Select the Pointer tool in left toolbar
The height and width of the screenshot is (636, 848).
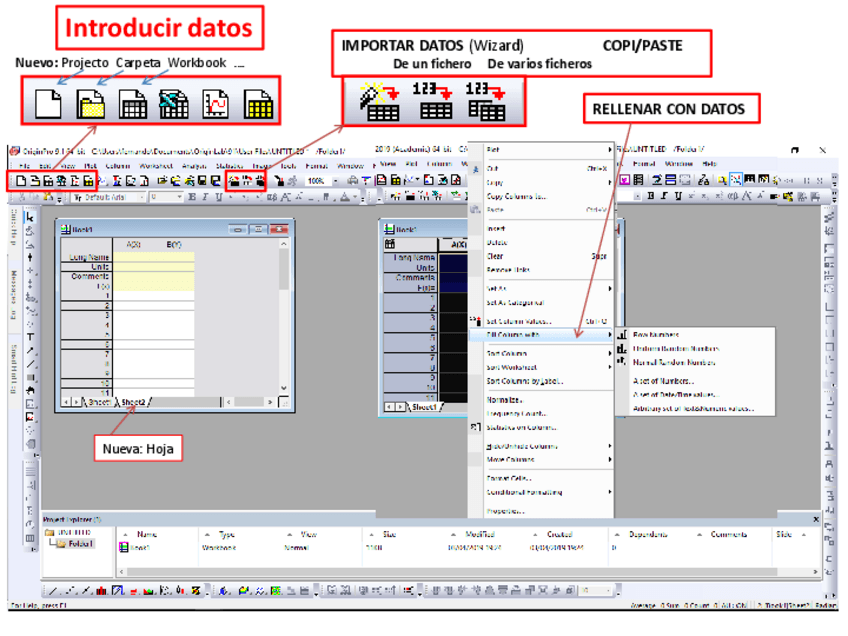point(30,217)
